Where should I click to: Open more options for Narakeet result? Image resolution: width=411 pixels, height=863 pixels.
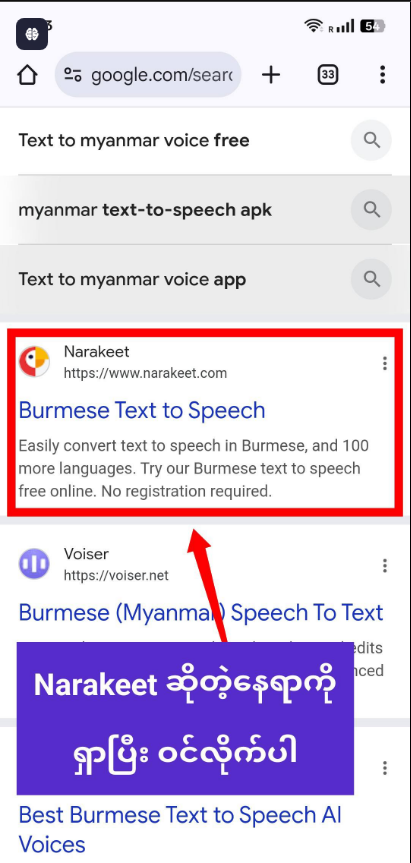[x=385, y=363]
